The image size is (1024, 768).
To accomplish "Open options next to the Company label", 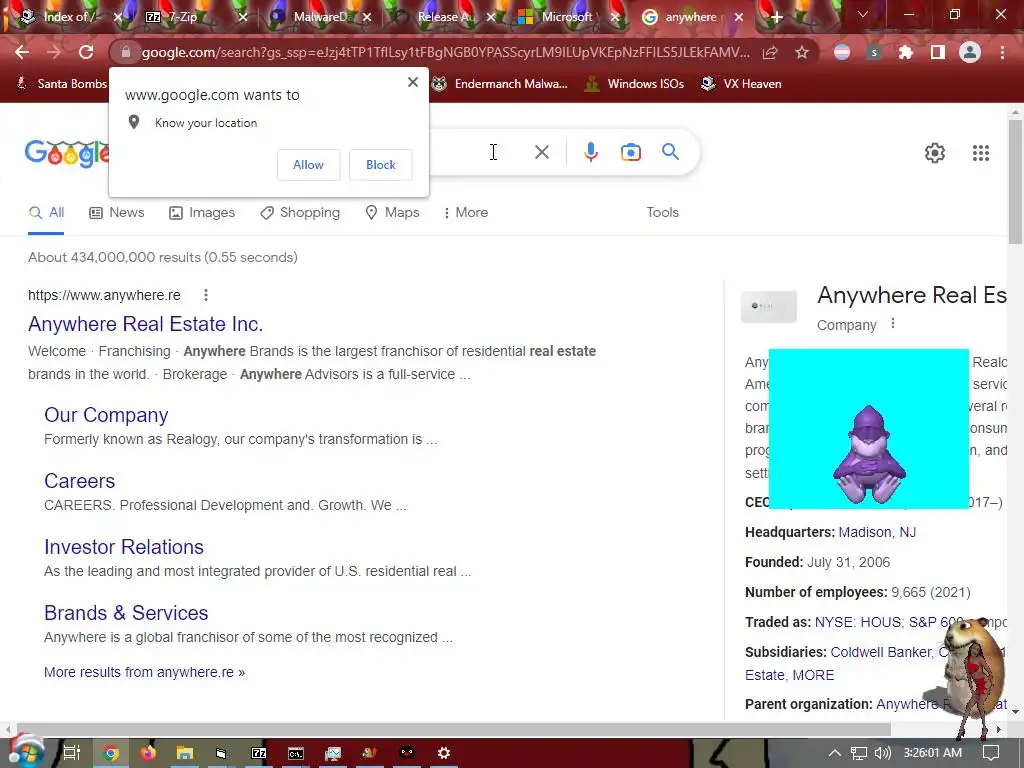I will click(x=893, y=323).
